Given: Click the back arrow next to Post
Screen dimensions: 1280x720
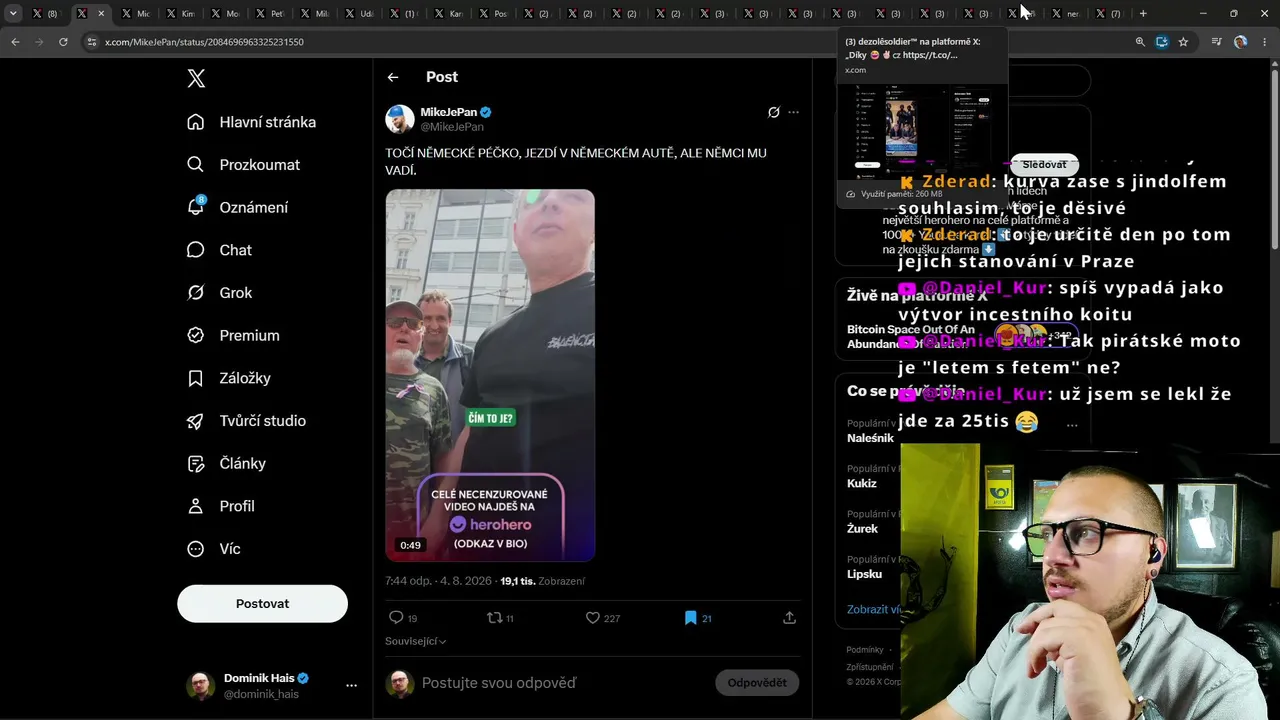Looking at the screenshot, I should click(393, 77).
